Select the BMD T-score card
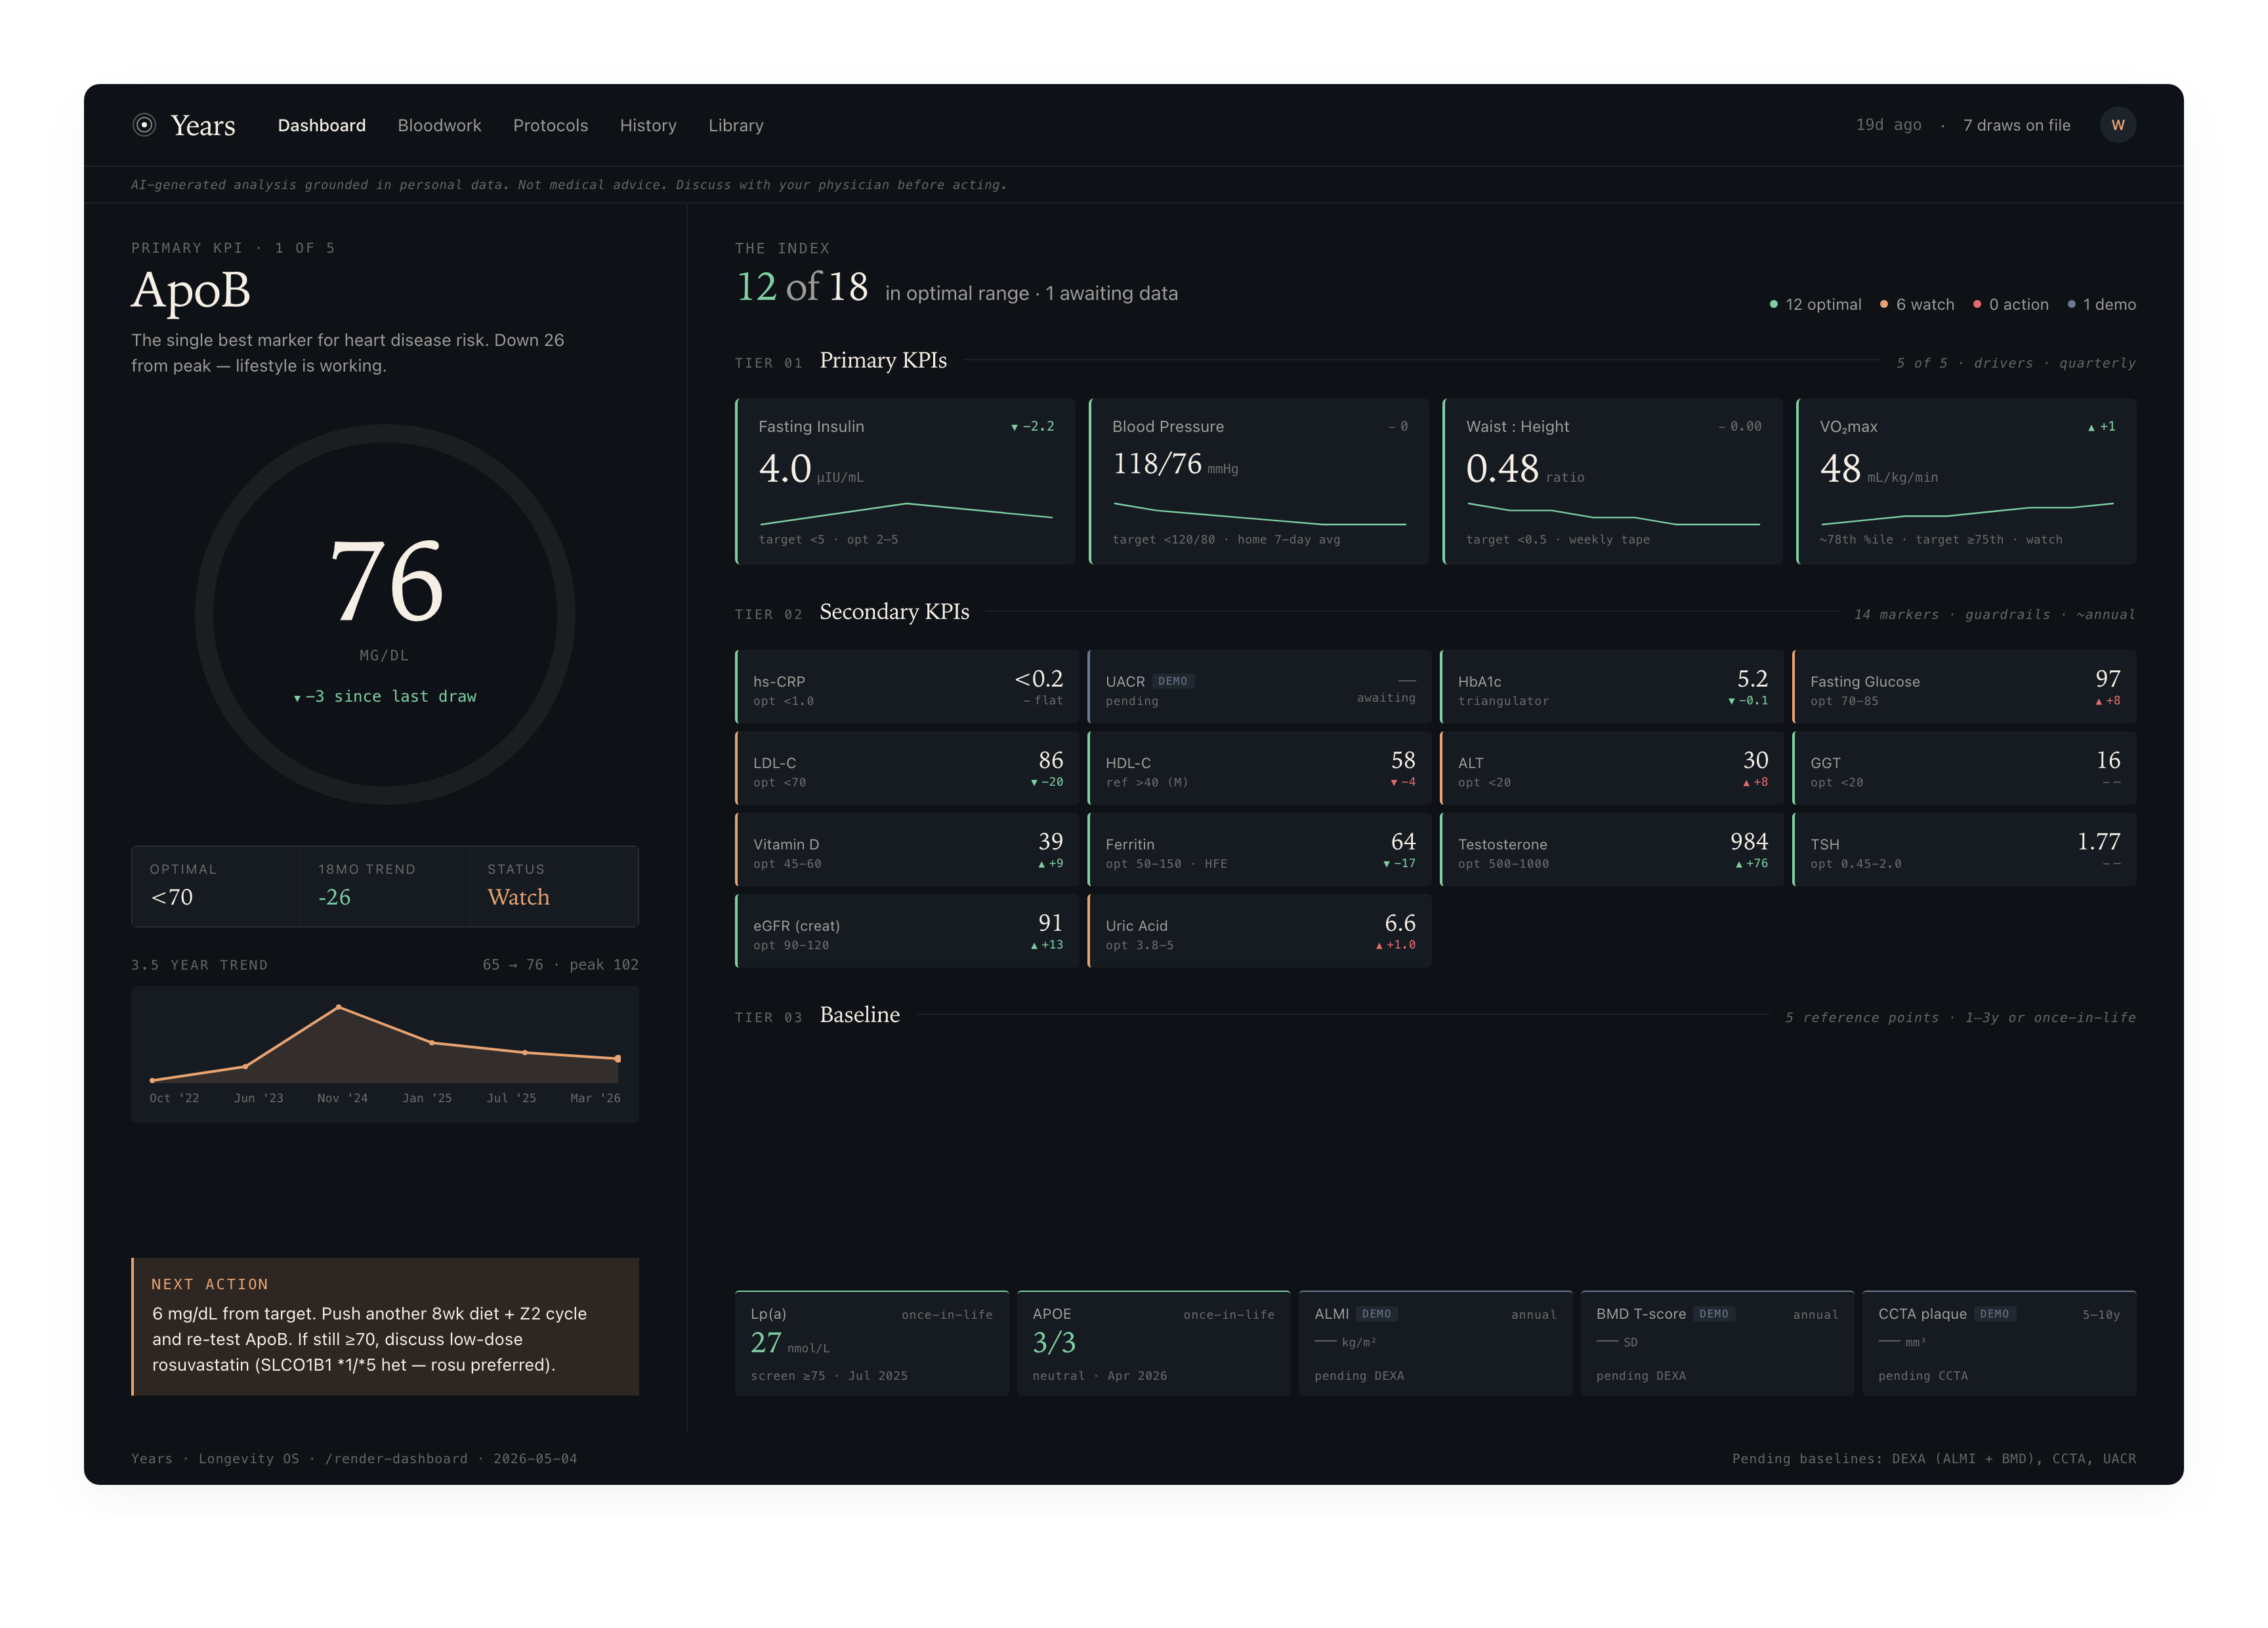 [x=1717, y=1343]
